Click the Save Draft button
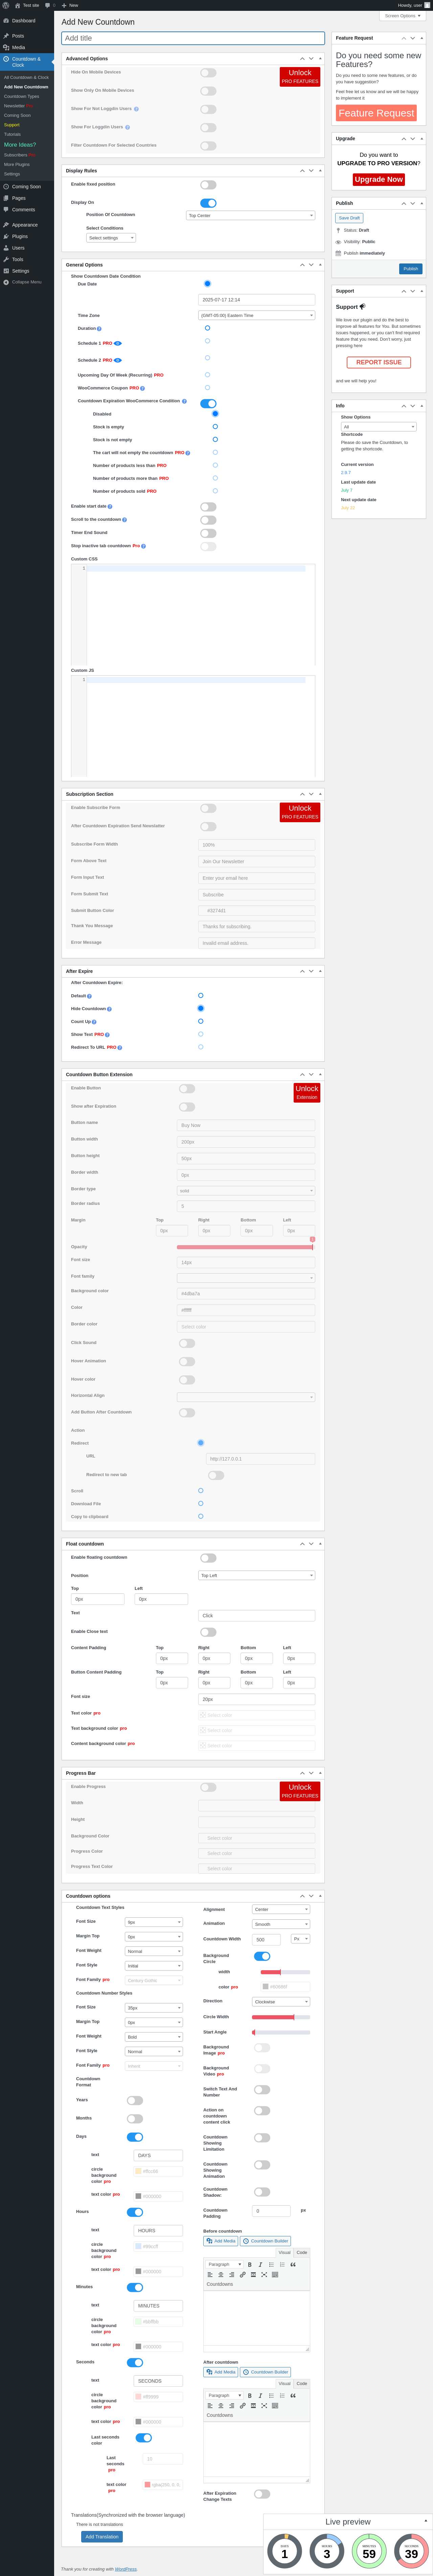Screen dimensions: 433x2576 349,218
